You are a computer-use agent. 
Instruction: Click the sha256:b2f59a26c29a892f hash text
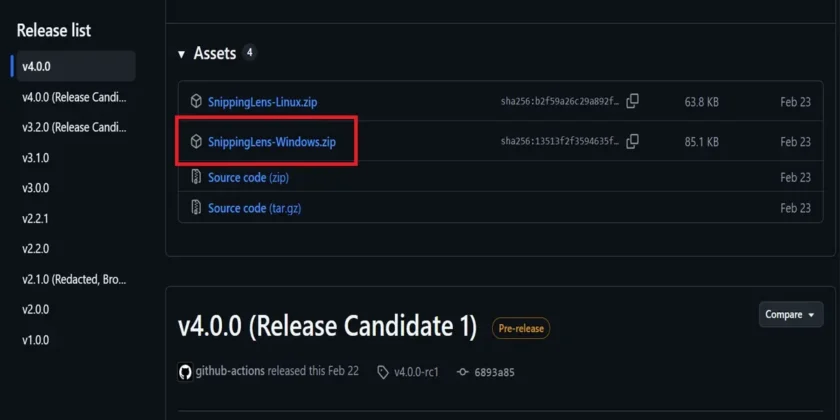560,102
